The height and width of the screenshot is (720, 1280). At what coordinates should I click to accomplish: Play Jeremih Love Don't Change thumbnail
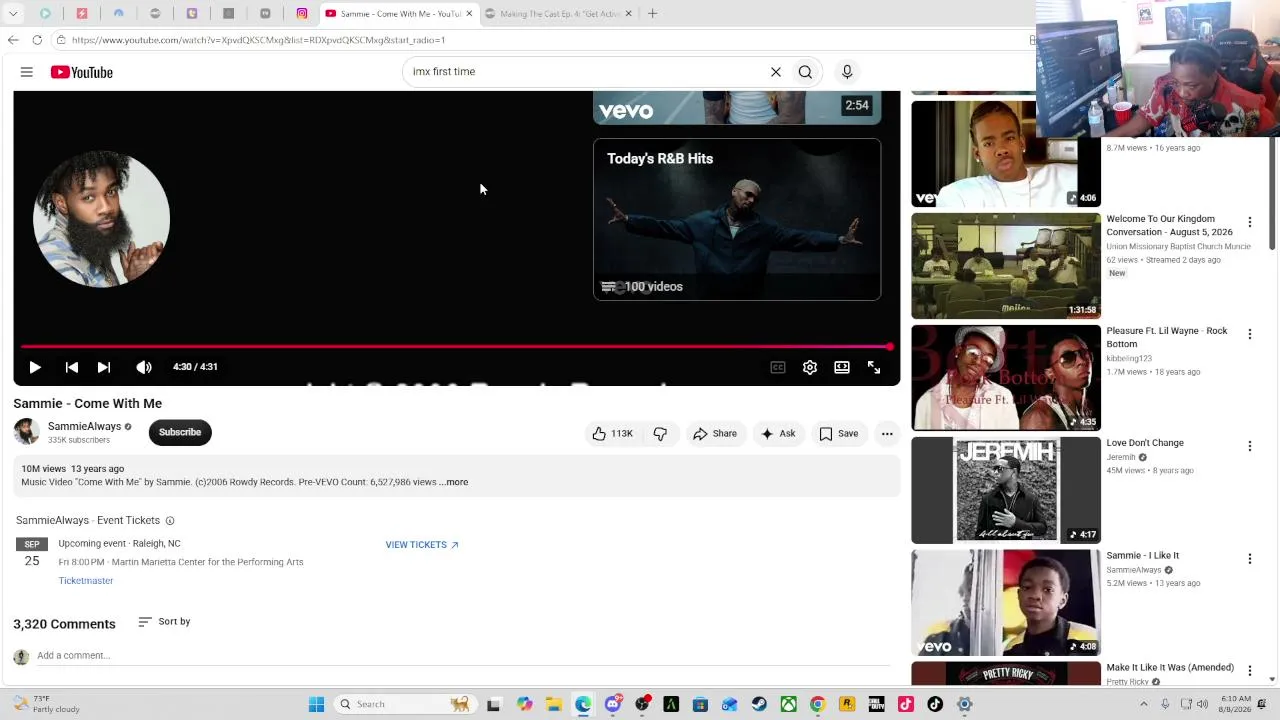tap(1006, 490)
